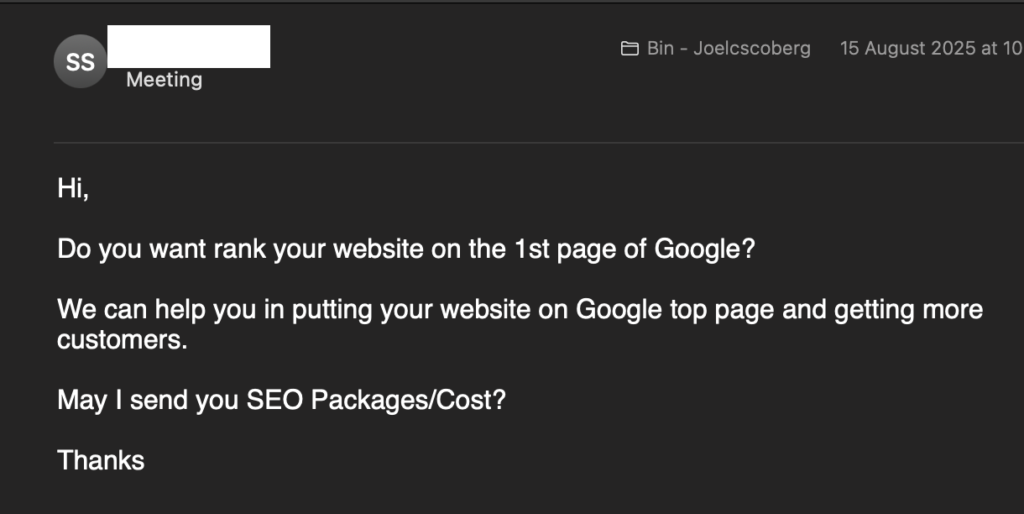Click the redacted sender name box
The width and height of the screenshot is (1024, 514).
coord(189,46)
